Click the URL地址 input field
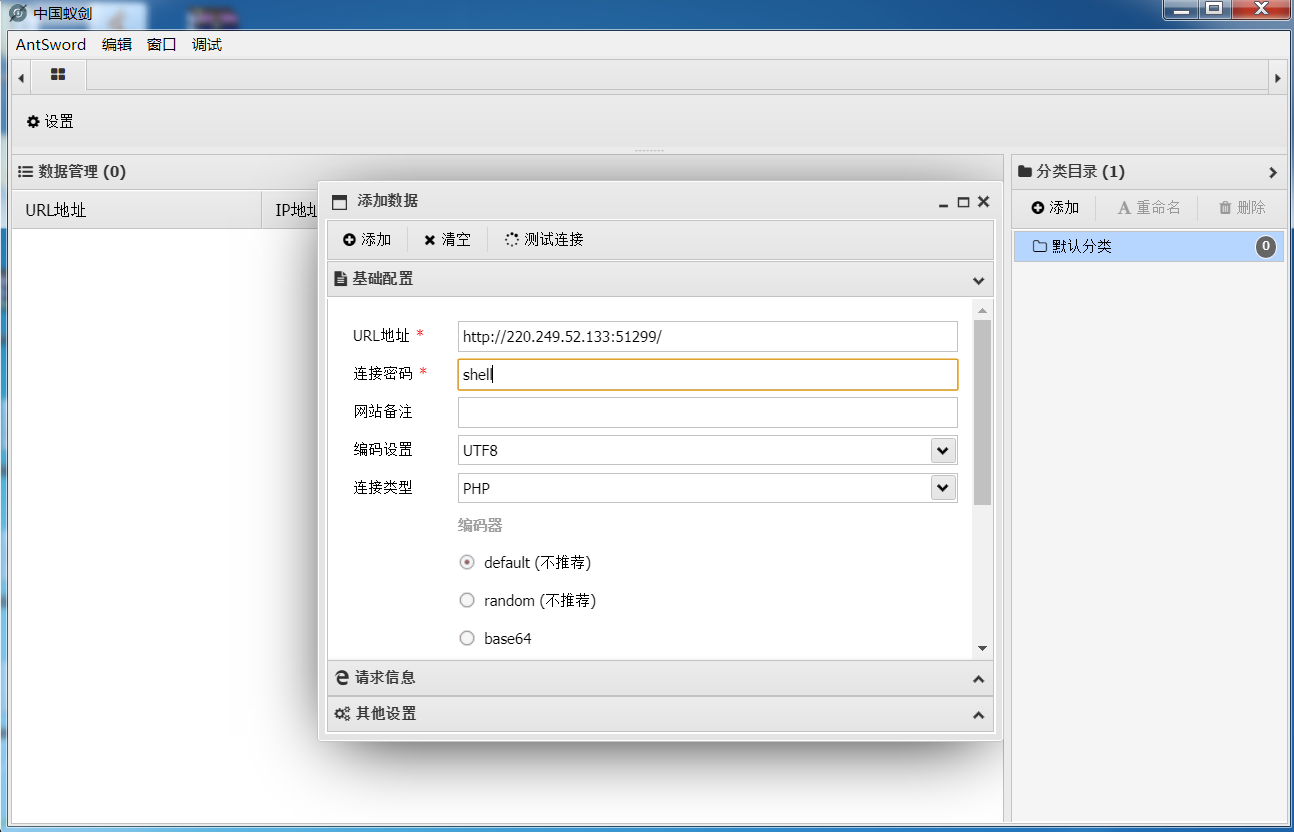This screenshot has height=832, width=1294. coord(708,336)
